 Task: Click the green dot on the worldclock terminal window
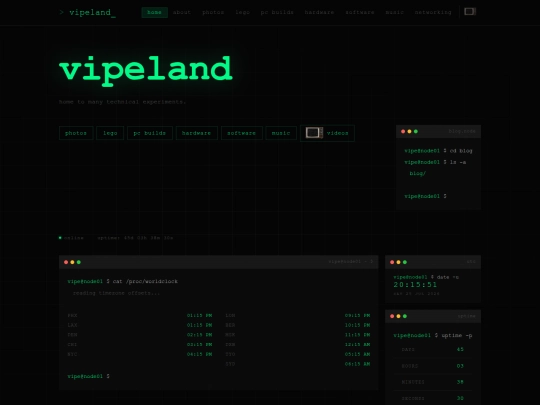coord(79,262)
